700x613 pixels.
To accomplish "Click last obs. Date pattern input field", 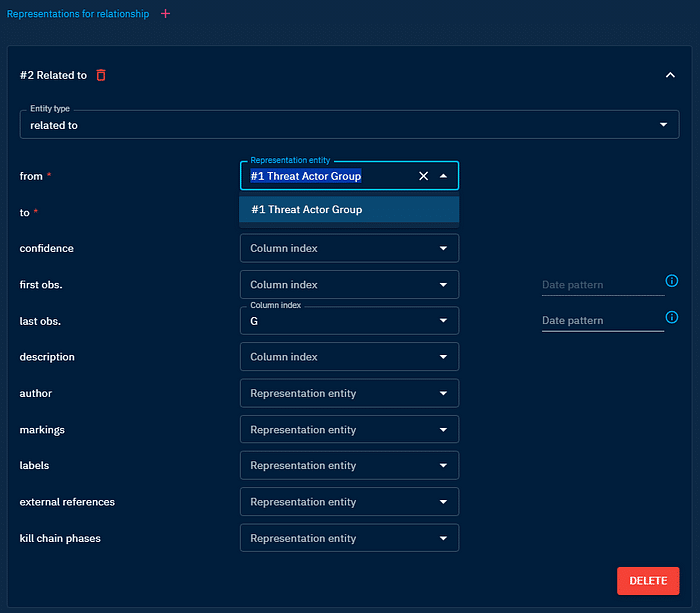I will (x=601, y=321).
